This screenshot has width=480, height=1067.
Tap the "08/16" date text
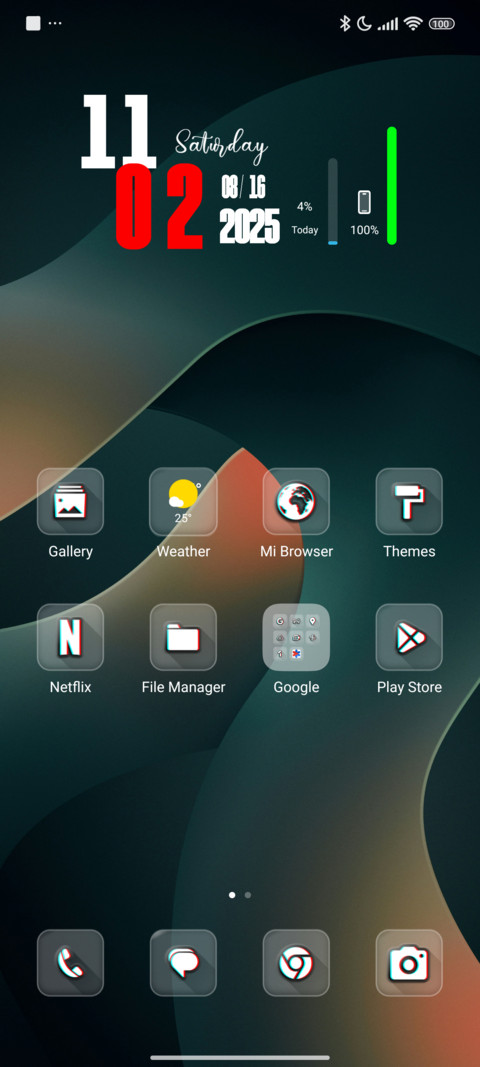click(x=242, y=186)
